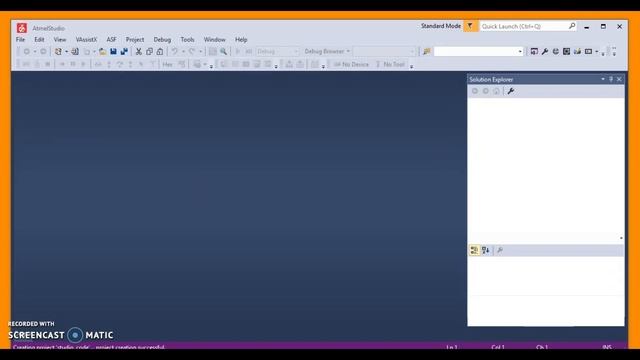640x360 pixels.
Task: Close the Solution Explorer panel
Action: 619,79
